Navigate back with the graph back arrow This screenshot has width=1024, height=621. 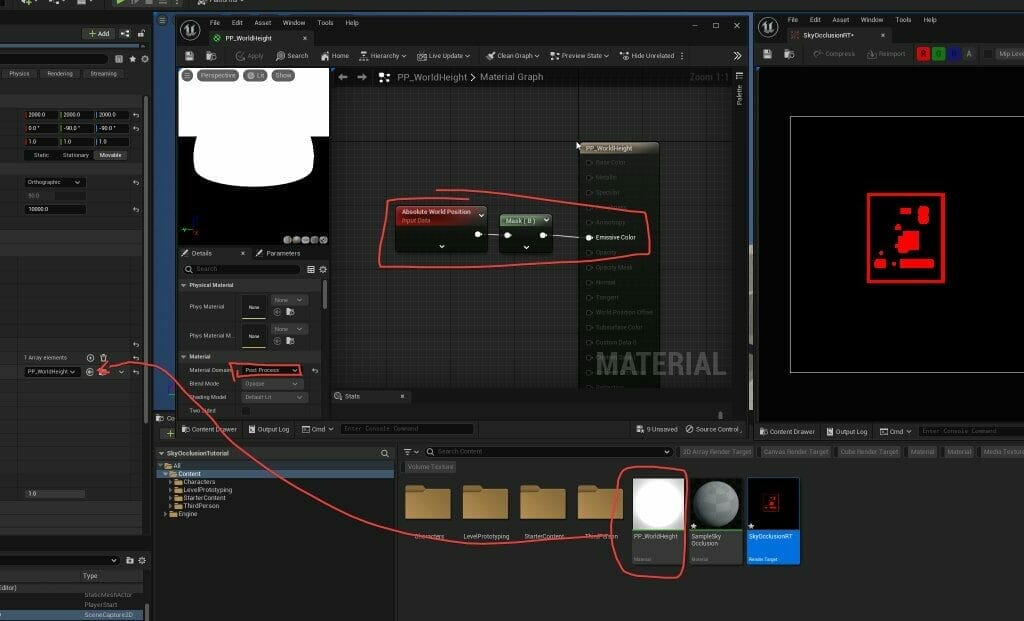coord(343,77)
